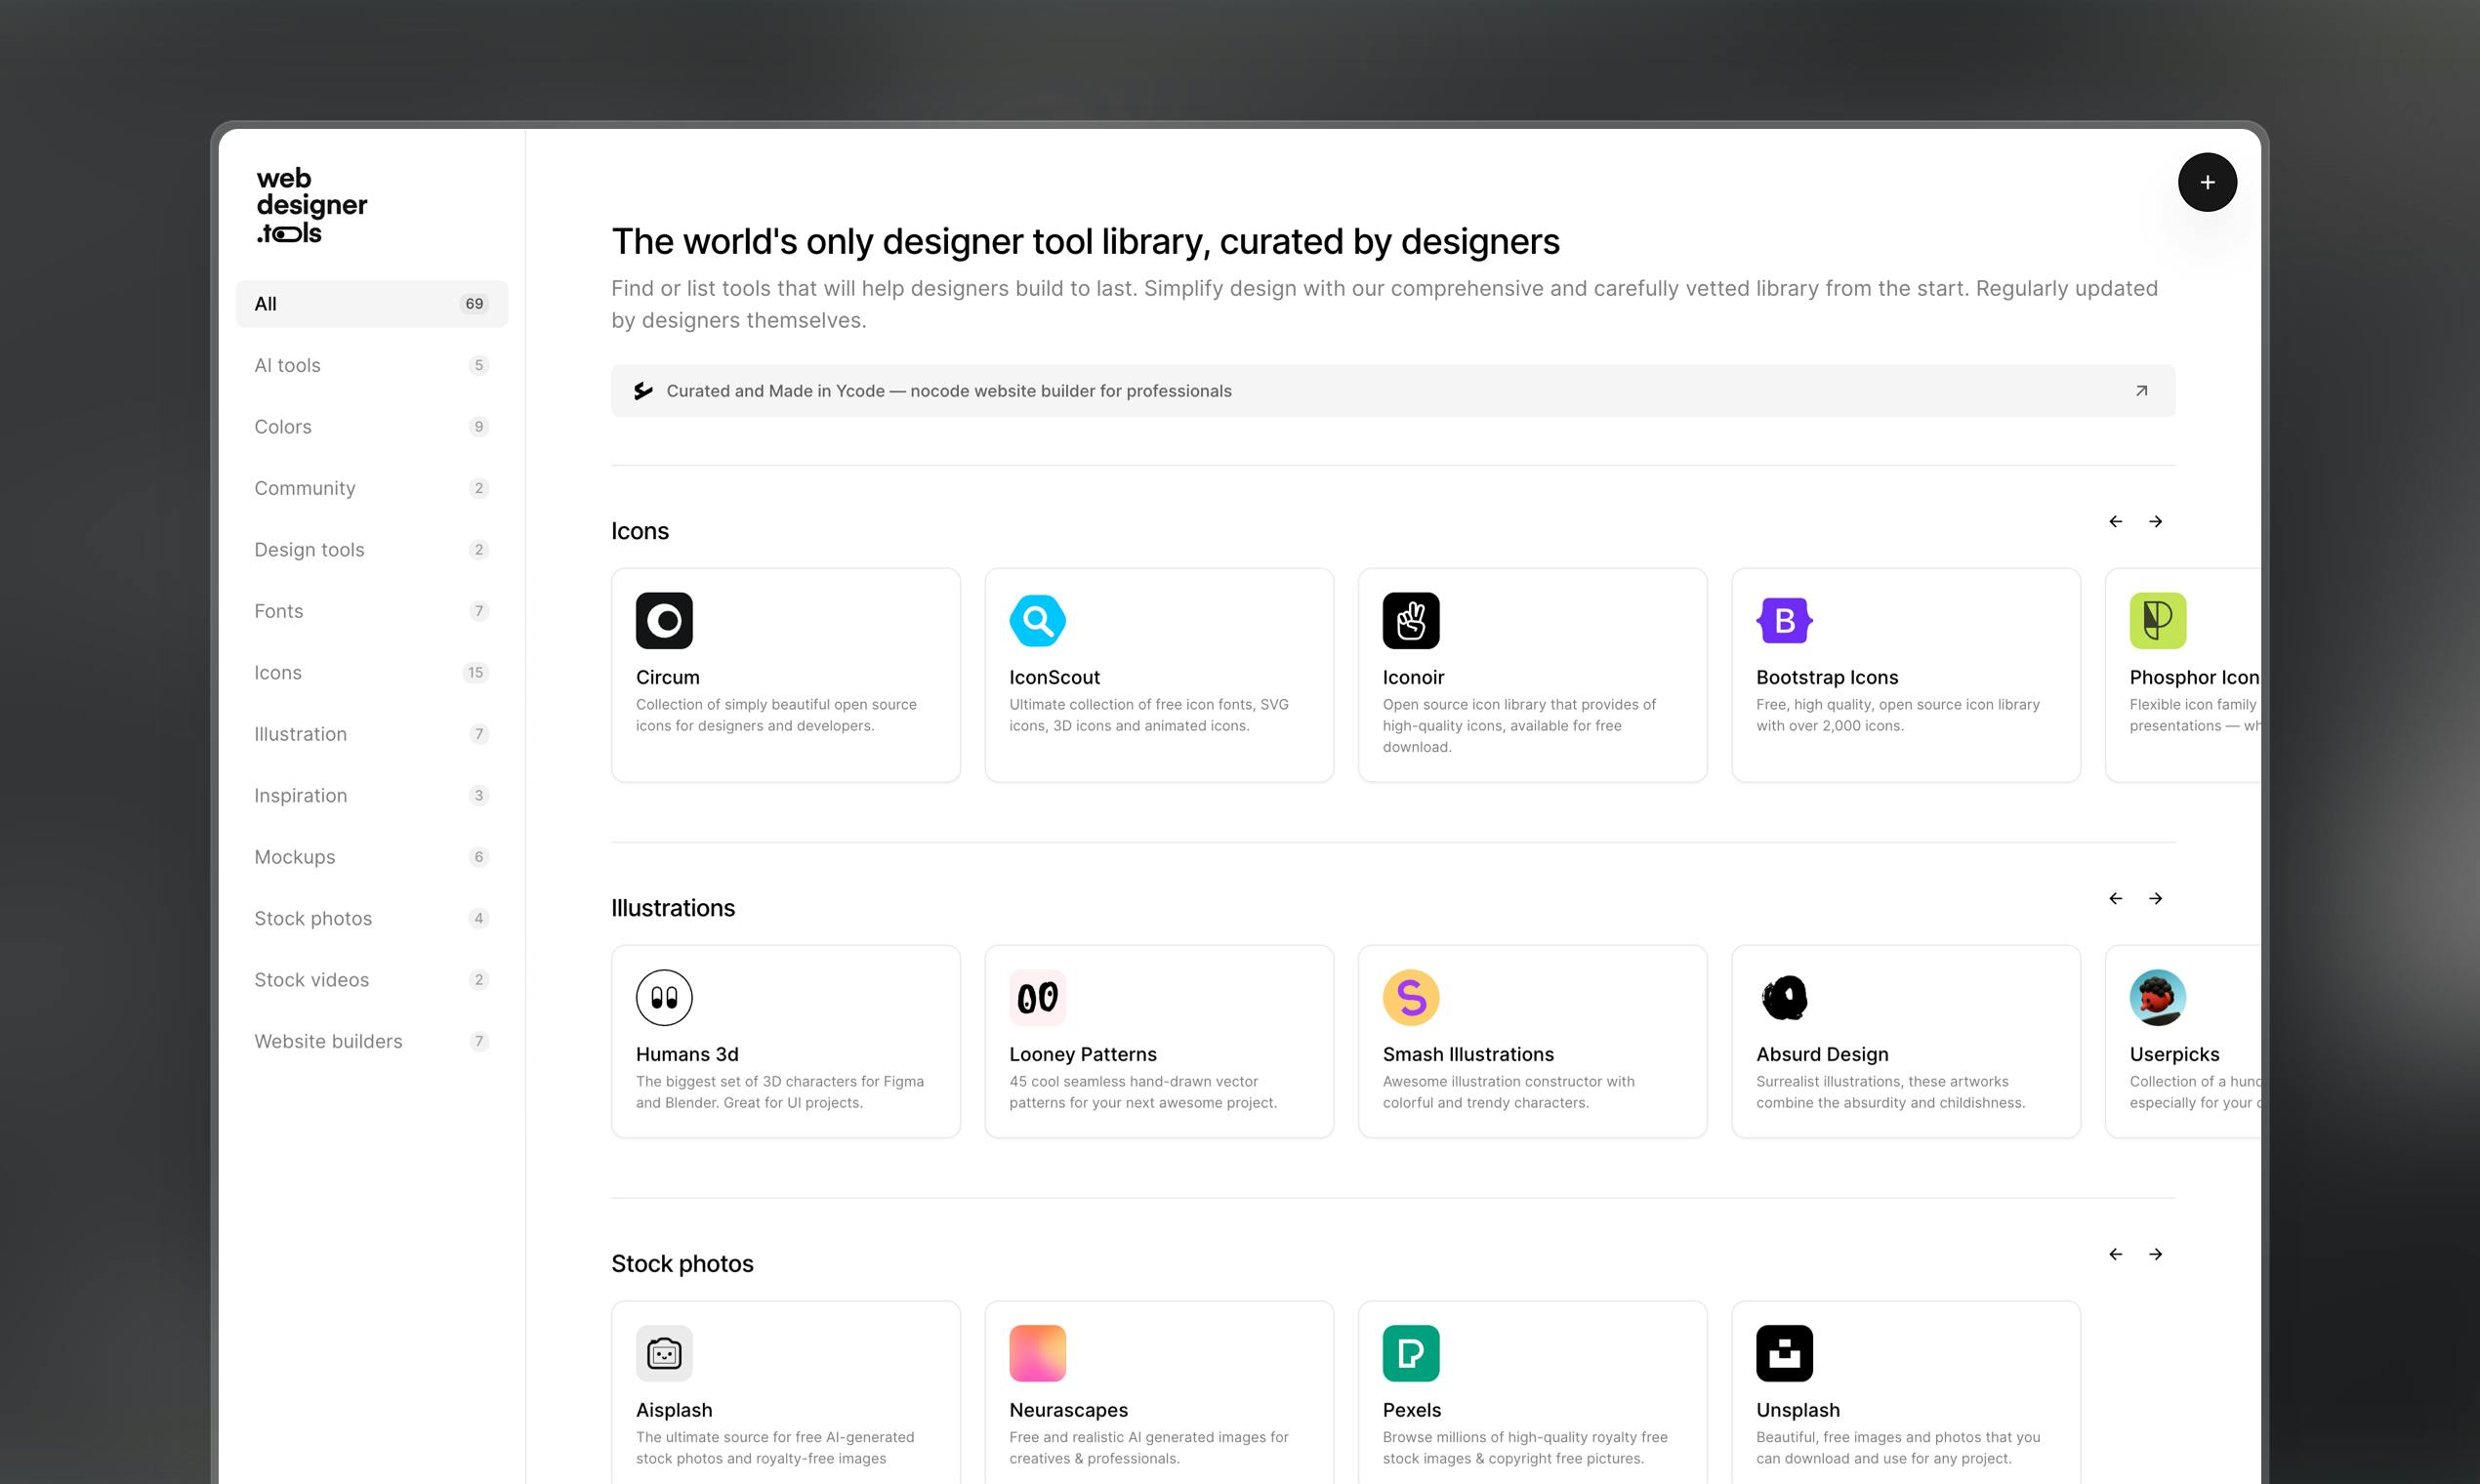Click the Stock photos section heading
This screenshot has width=2480, height=1484.
tap(682, 1264)
